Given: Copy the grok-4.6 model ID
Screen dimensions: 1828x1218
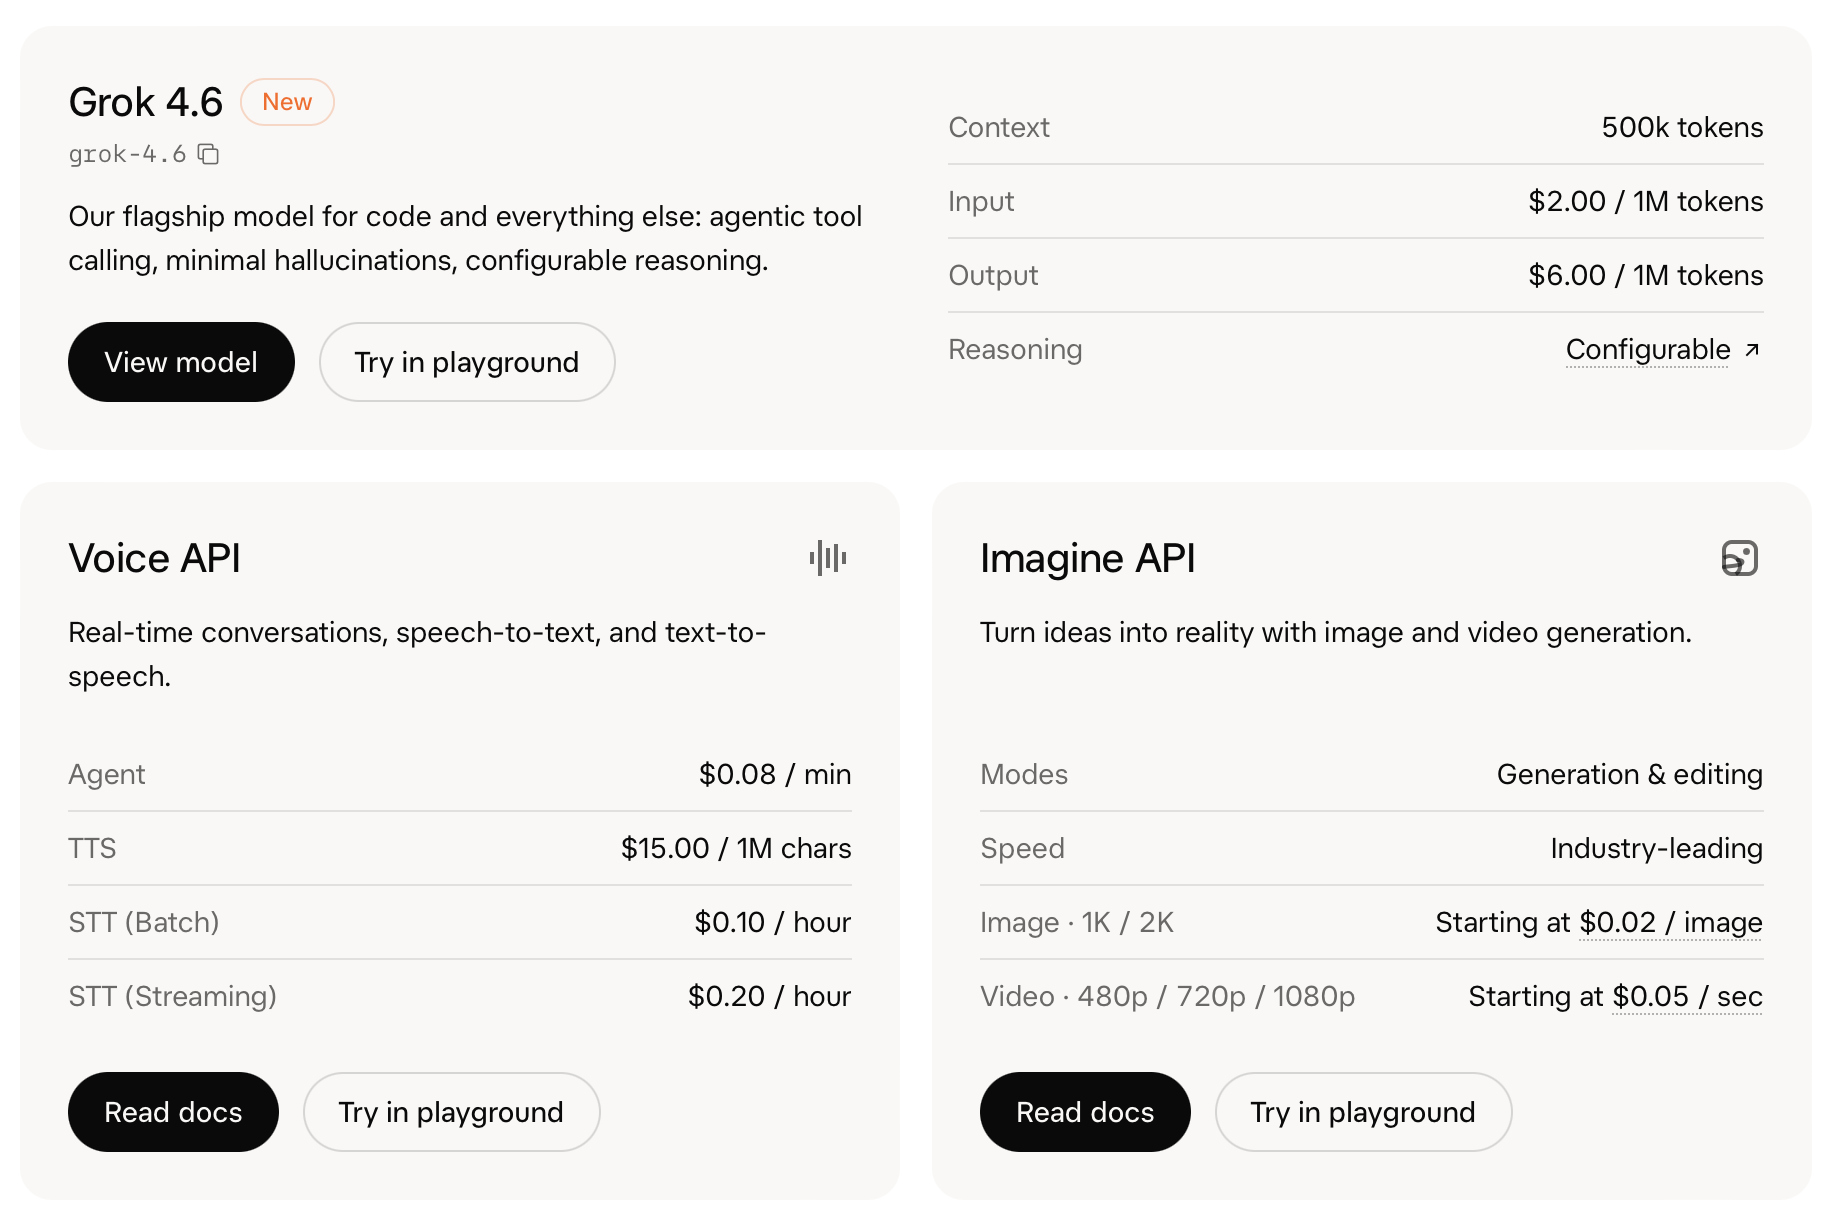Looking at the screenshot, I should (x=208, y=154).
